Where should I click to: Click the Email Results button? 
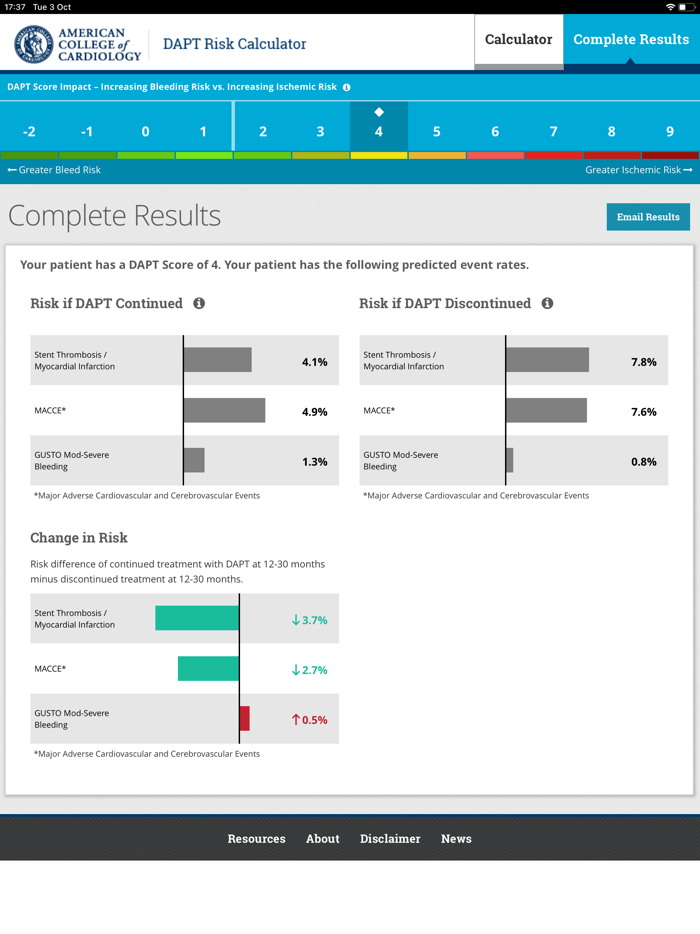point(648,217)
